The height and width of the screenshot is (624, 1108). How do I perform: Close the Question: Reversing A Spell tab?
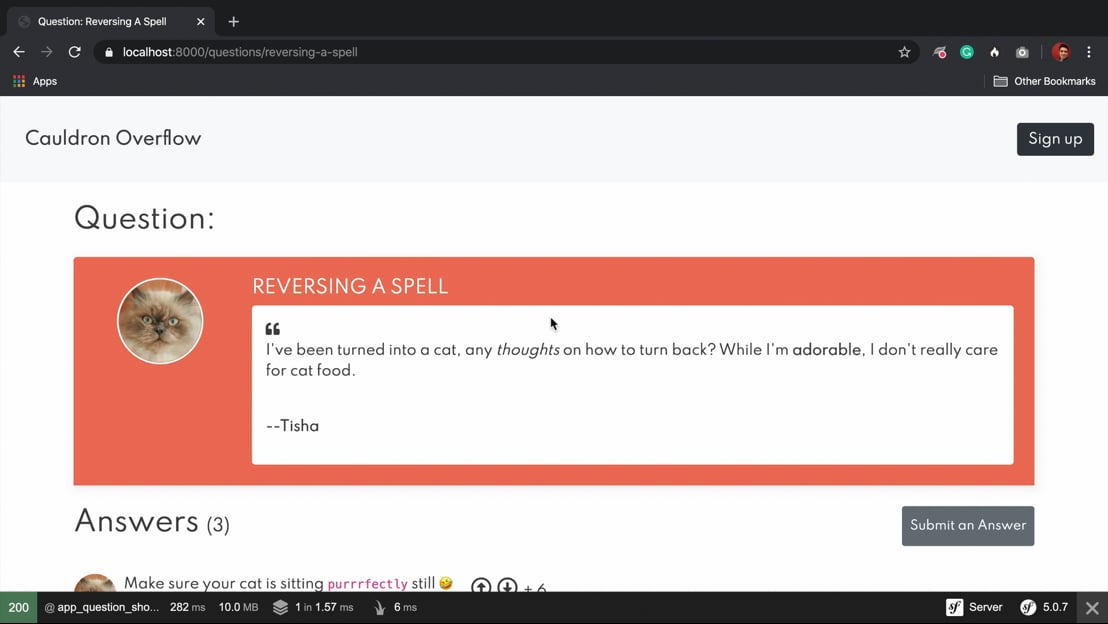(x=201, y=21)
